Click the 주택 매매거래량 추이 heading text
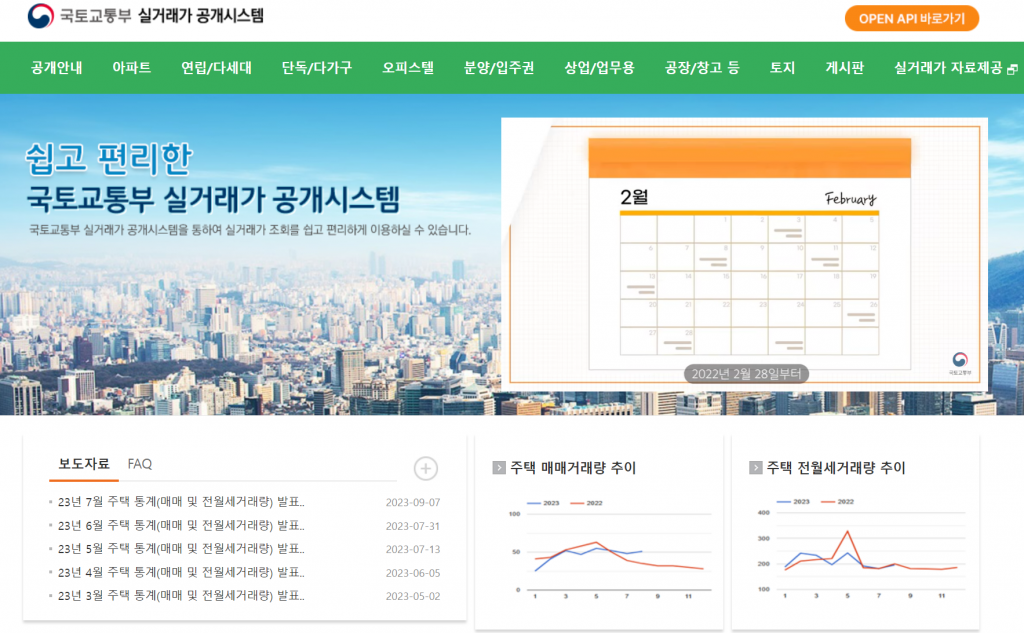 [573, 468]
